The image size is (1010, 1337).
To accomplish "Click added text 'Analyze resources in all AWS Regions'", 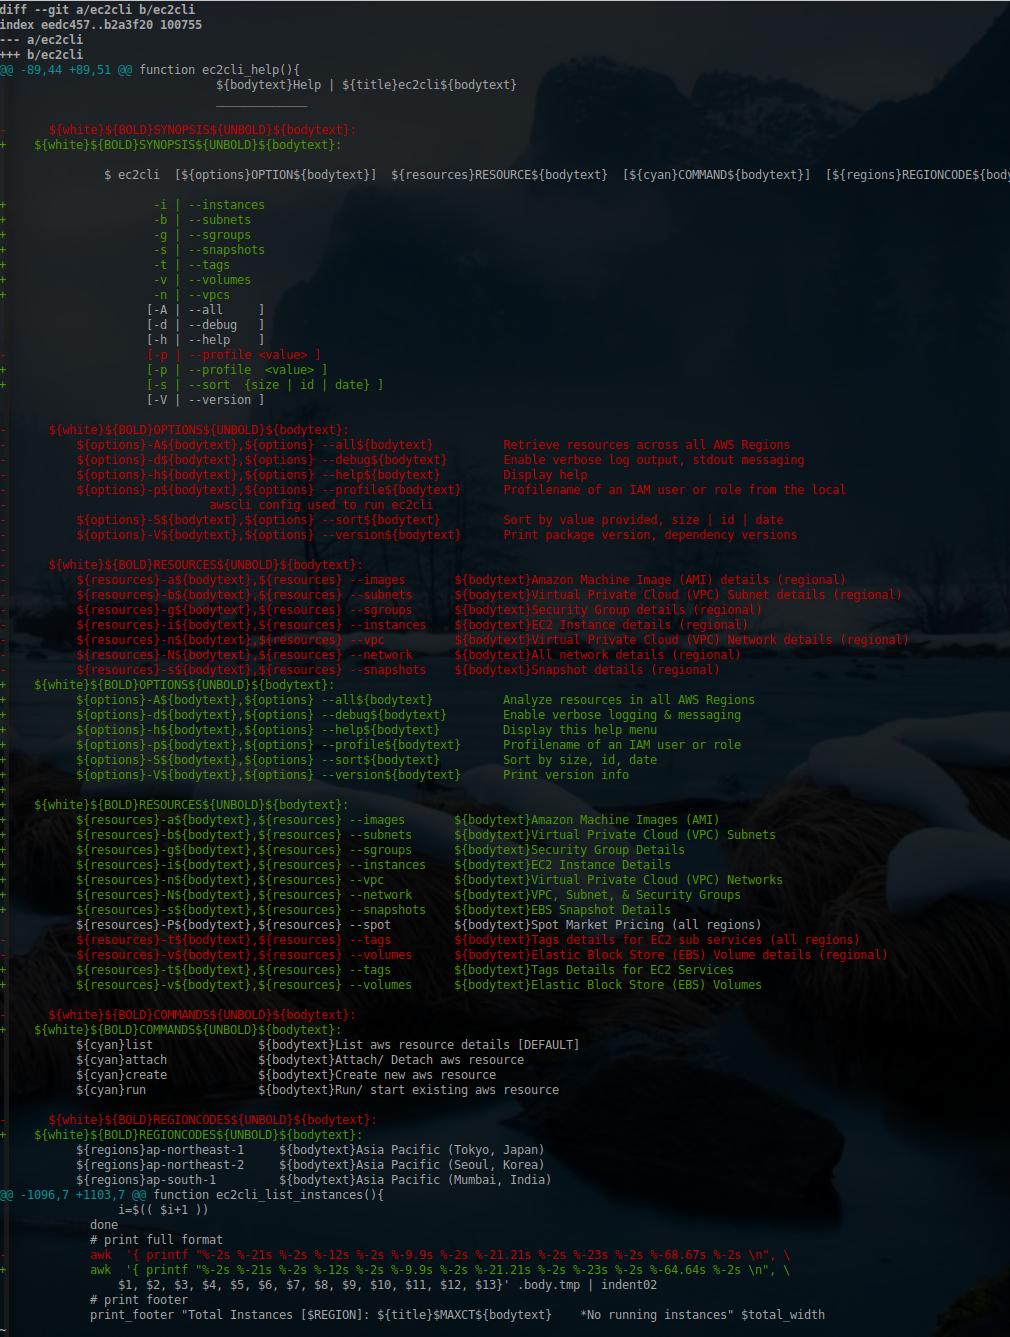I will pos(628,700).
